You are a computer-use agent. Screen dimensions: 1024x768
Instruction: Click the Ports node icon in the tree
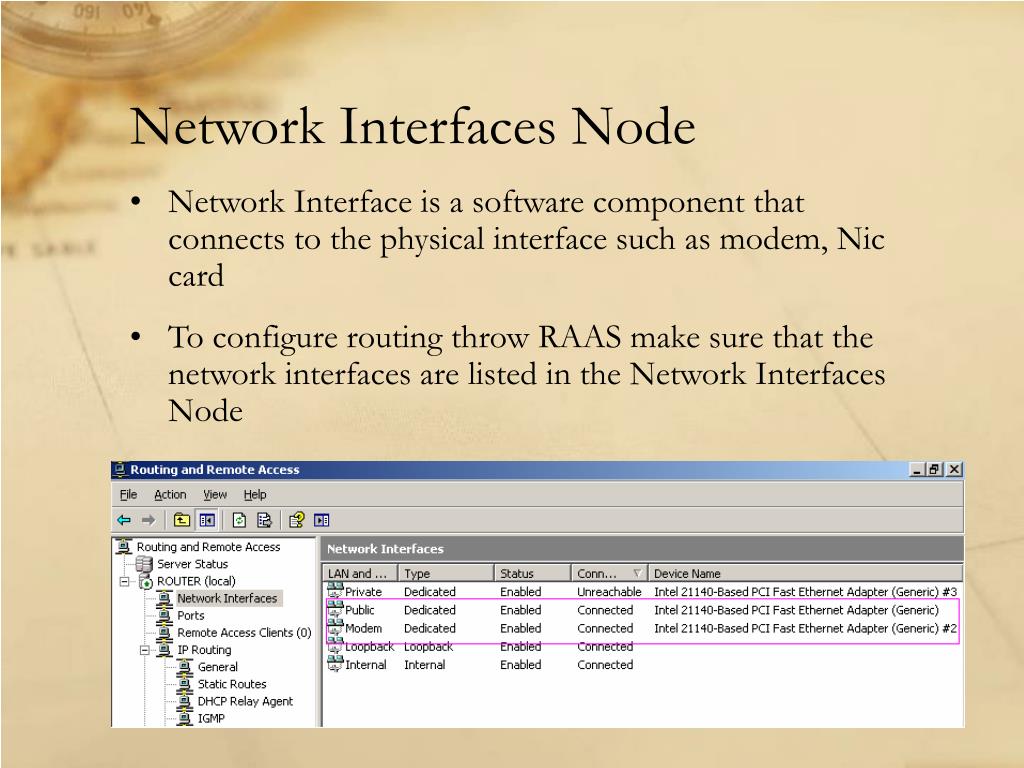coord(165,615)
